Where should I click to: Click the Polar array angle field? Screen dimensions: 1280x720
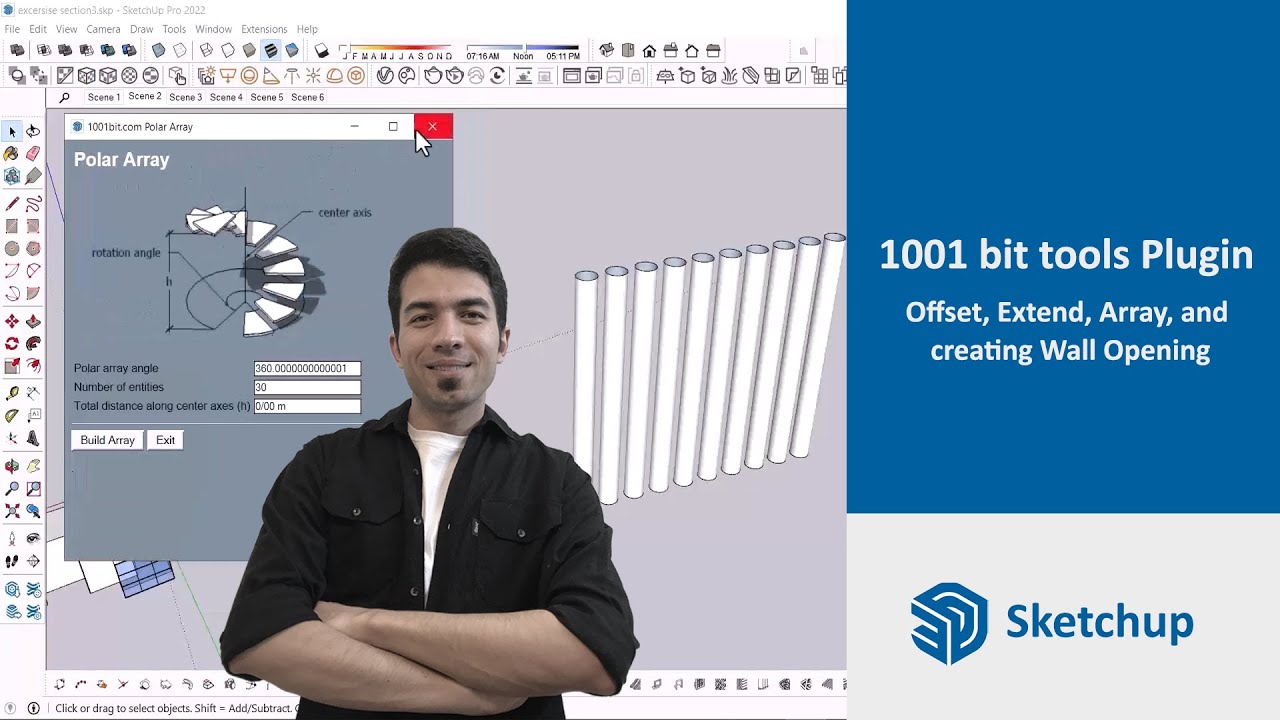[307, 368]
